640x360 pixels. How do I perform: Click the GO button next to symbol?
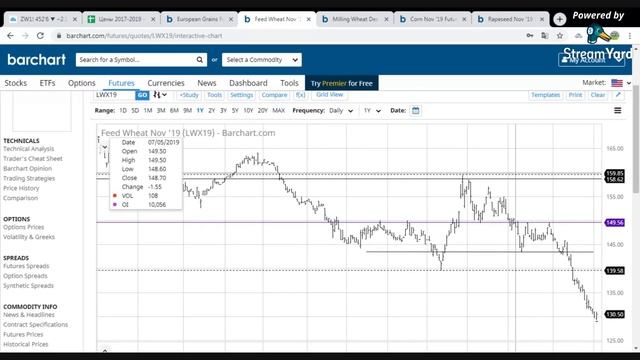[x=142, y=95]
